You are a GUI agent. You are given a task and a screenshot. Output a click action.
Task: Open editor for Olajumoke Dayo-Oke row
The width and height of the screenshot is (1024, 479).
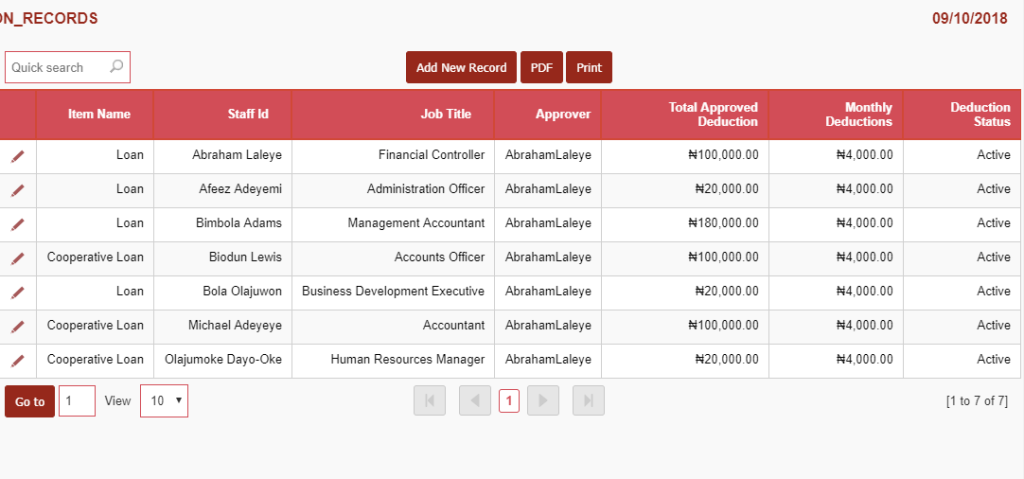point(17,360)
